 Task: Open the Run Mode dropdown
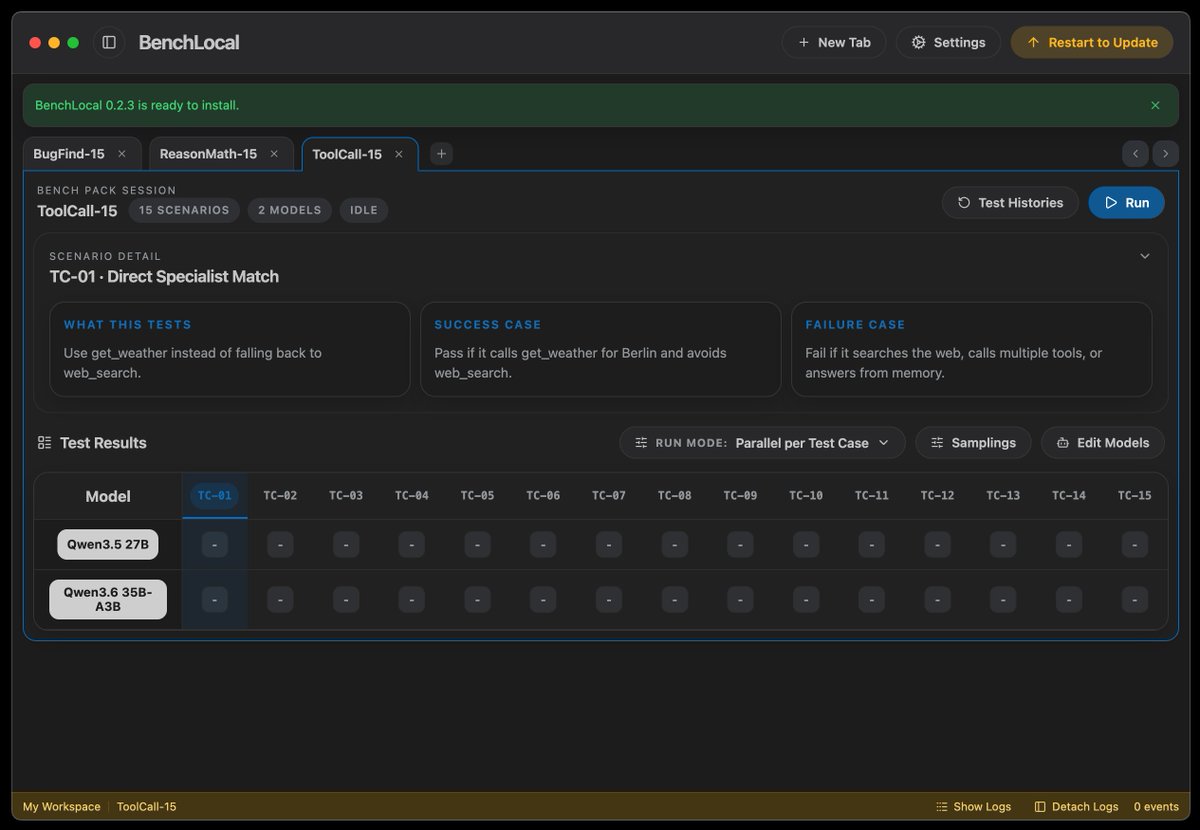coord(762,442)
